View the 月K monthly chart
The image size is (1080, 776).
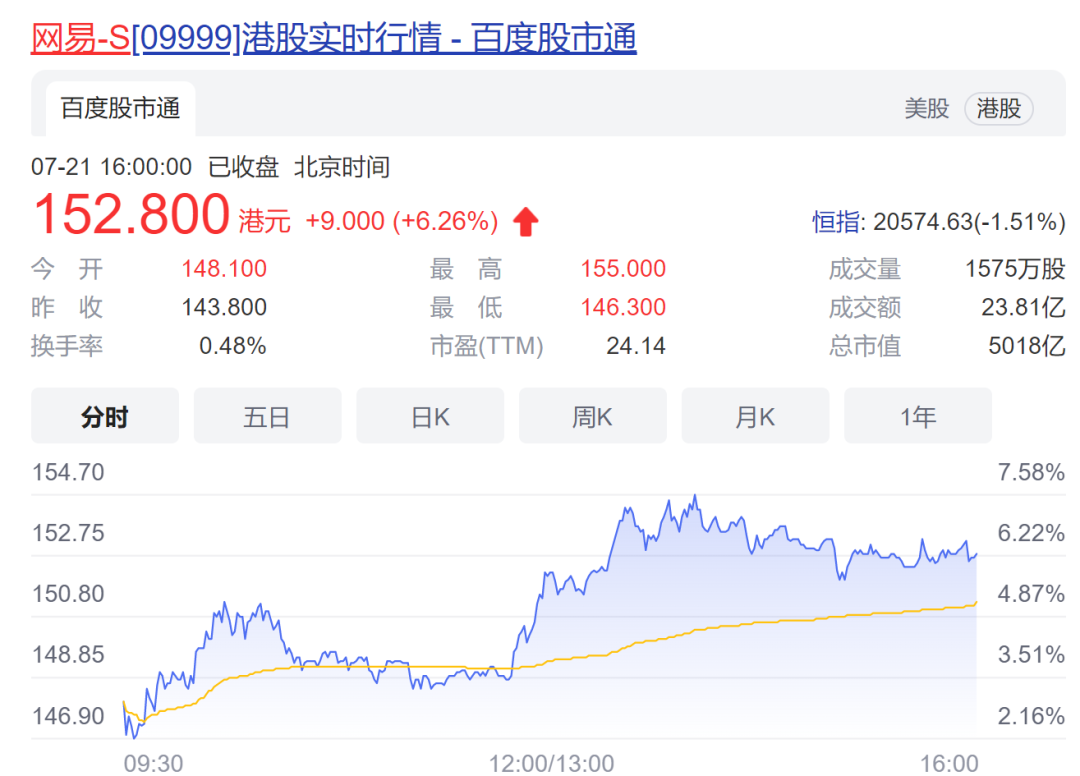(x=755, y=416)
